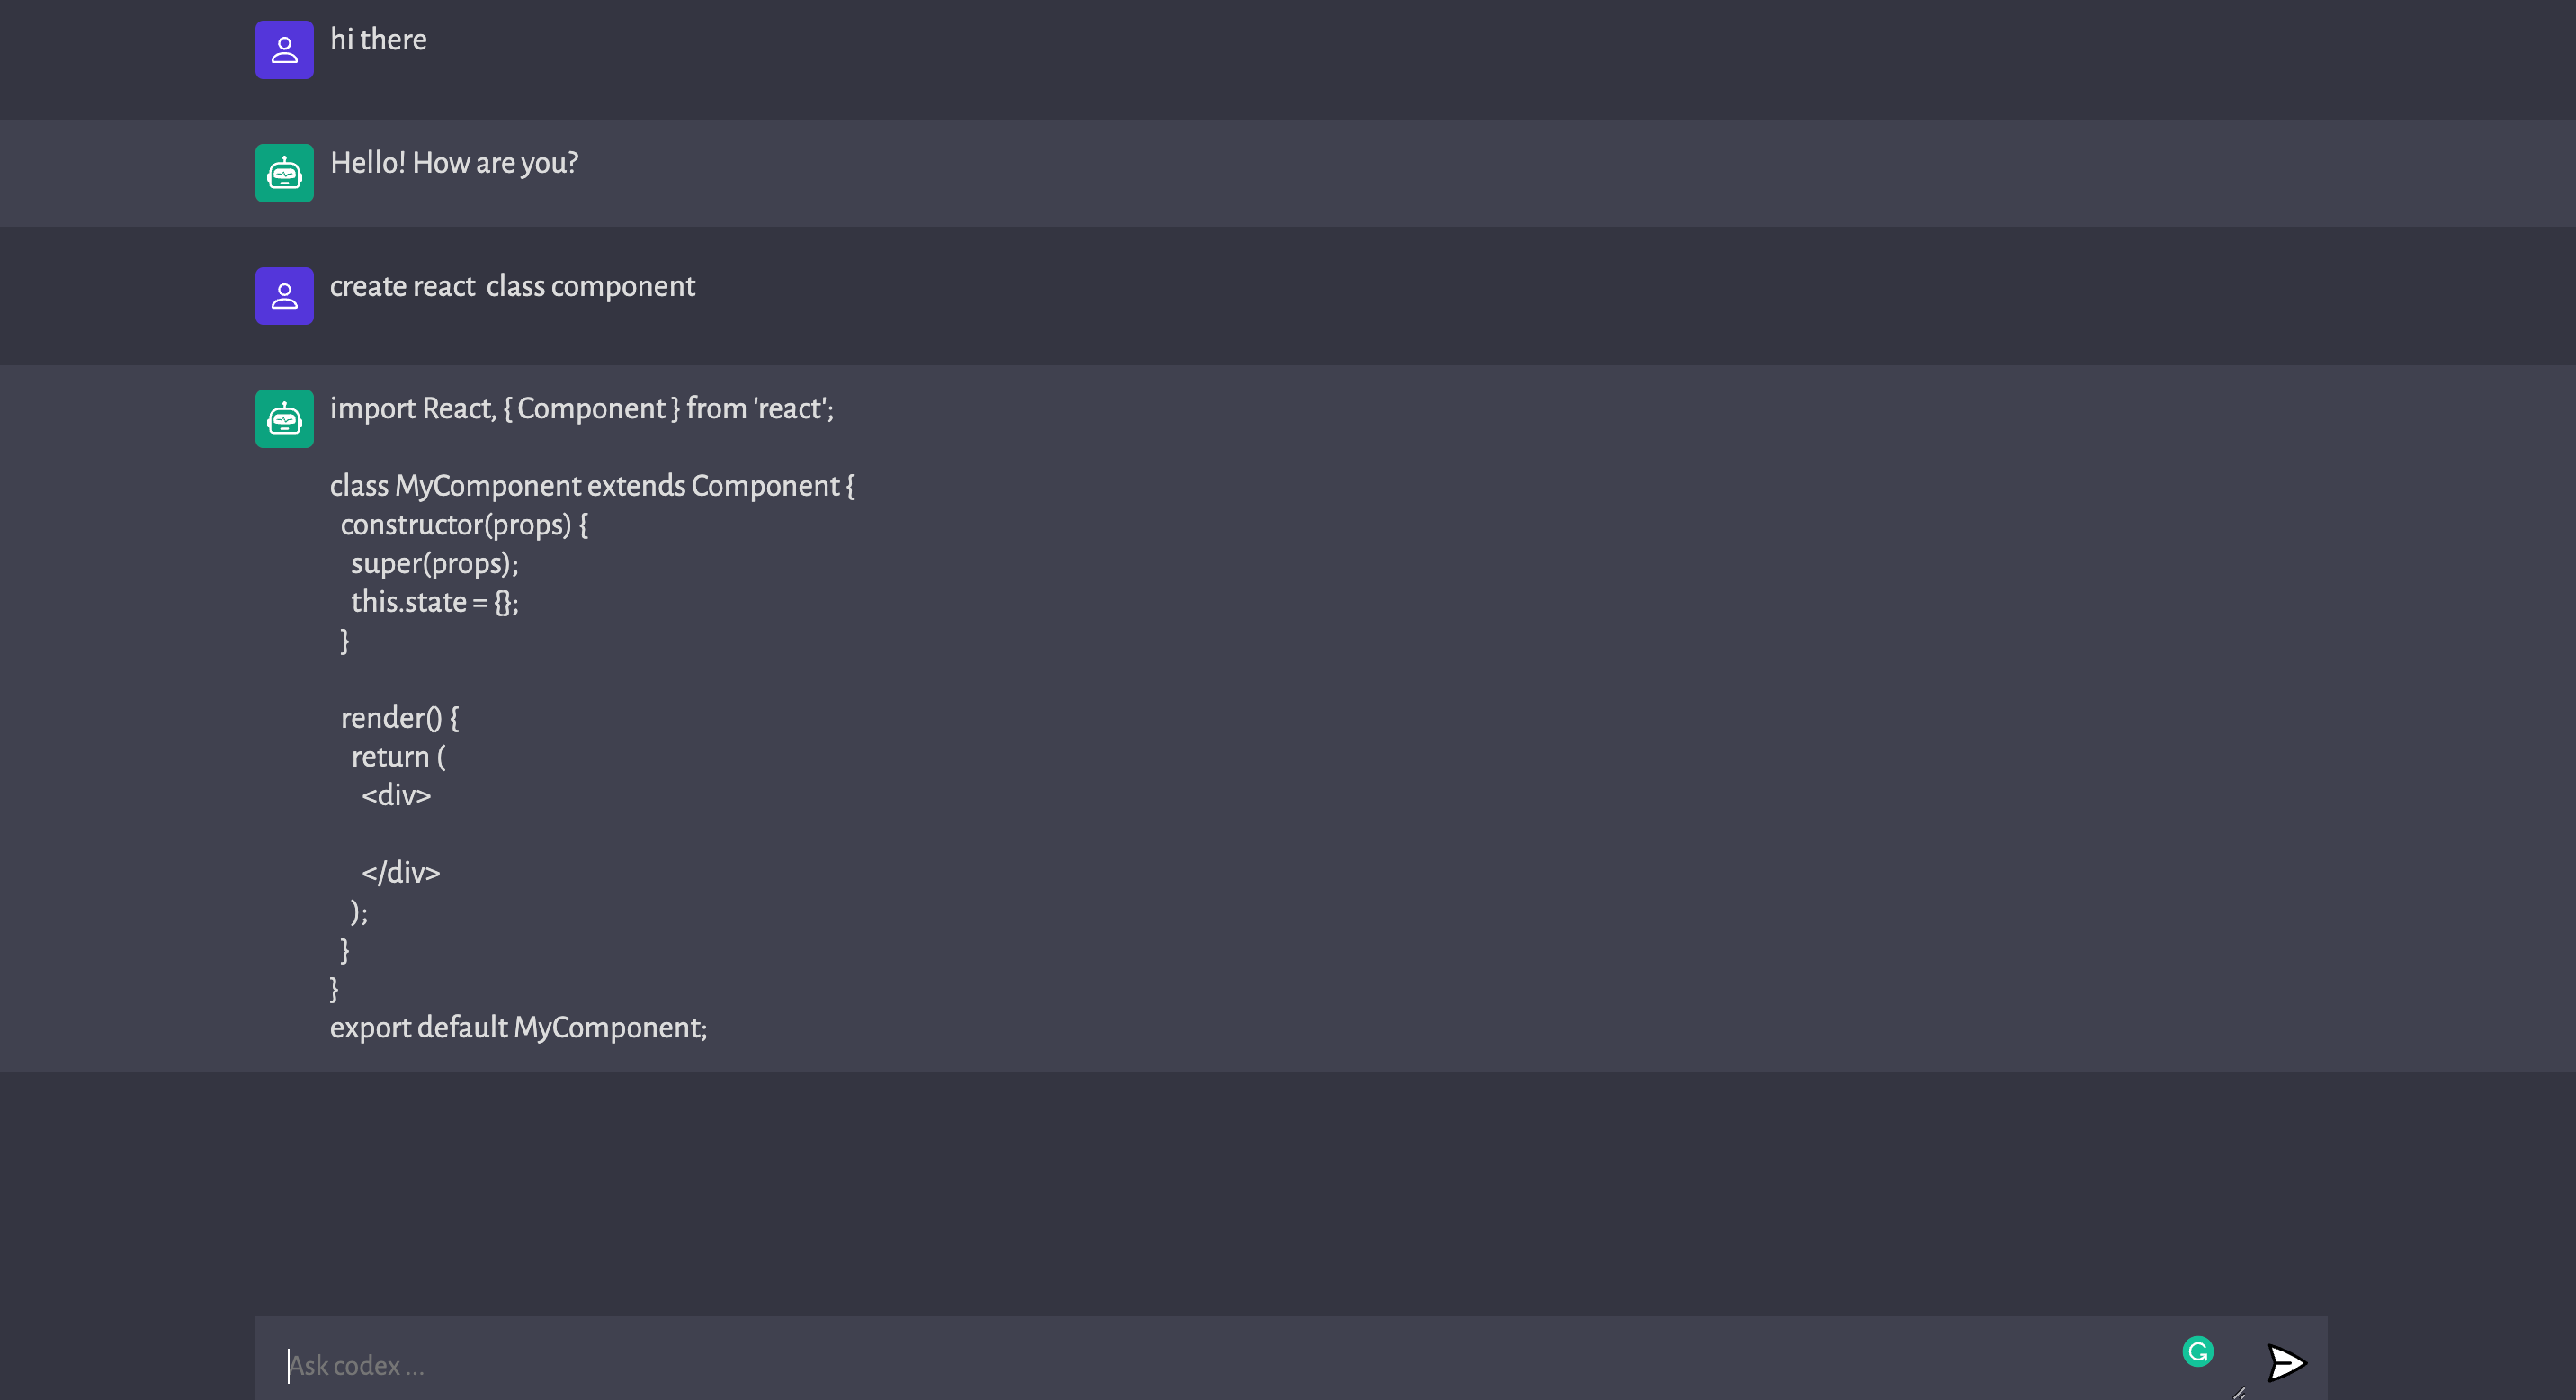Click the 'export default MyComponent;' line
The height and width of the screenshot is (1400, 2576).
pos(518,1028)
